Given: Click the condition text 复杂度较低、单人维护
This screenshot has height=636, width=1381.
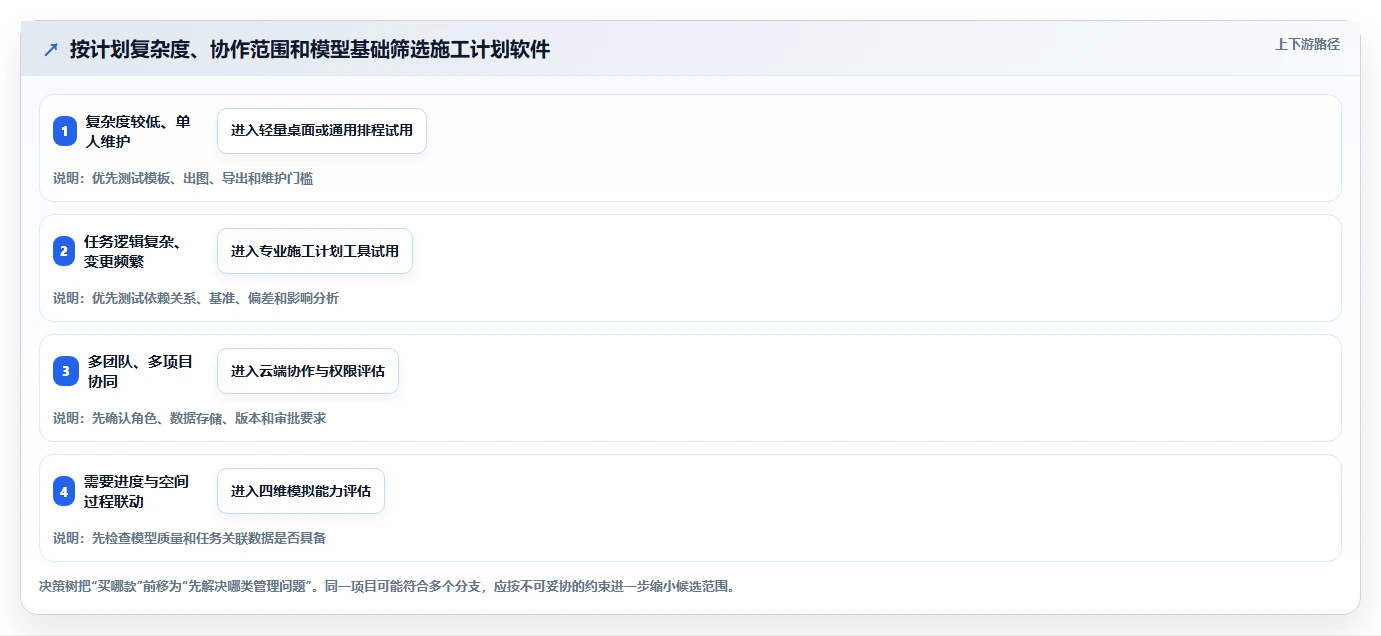Looking at the screenshot, I should pos(138,131).
